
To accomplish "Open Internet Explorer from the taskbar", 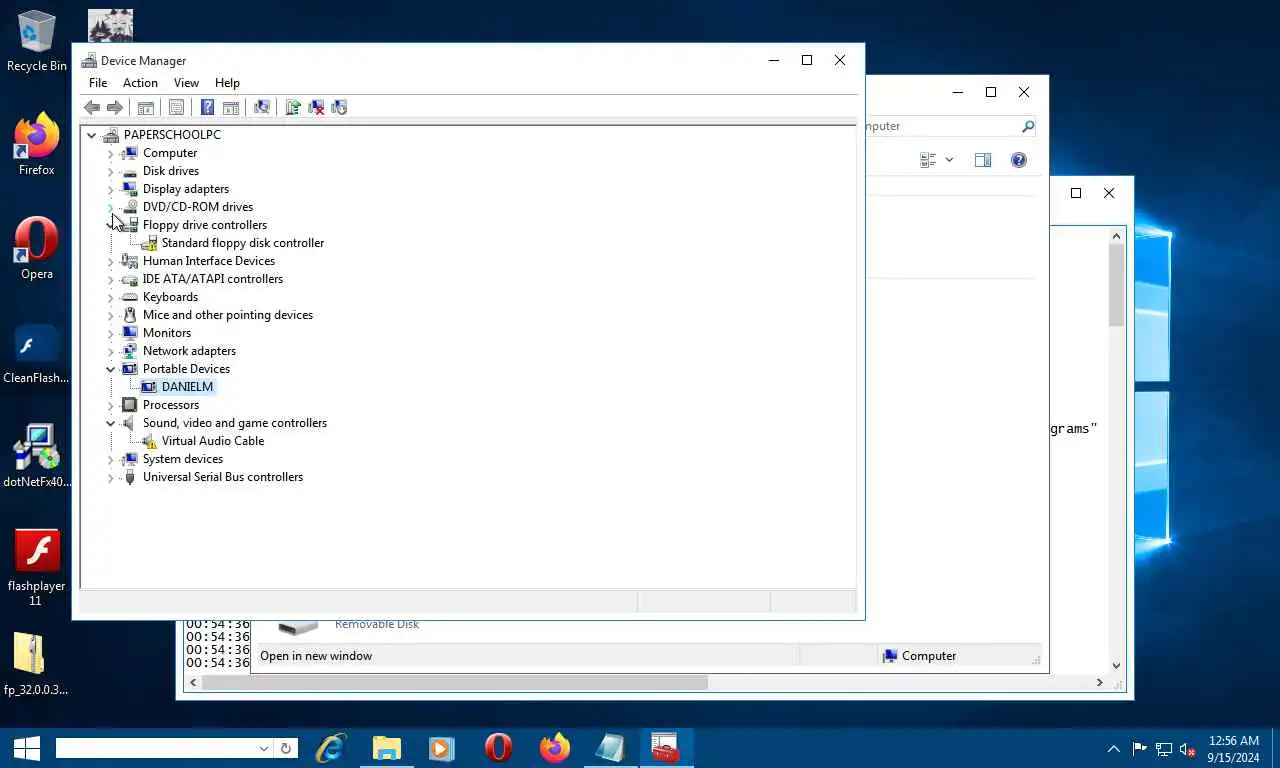I will click(330, 748).
